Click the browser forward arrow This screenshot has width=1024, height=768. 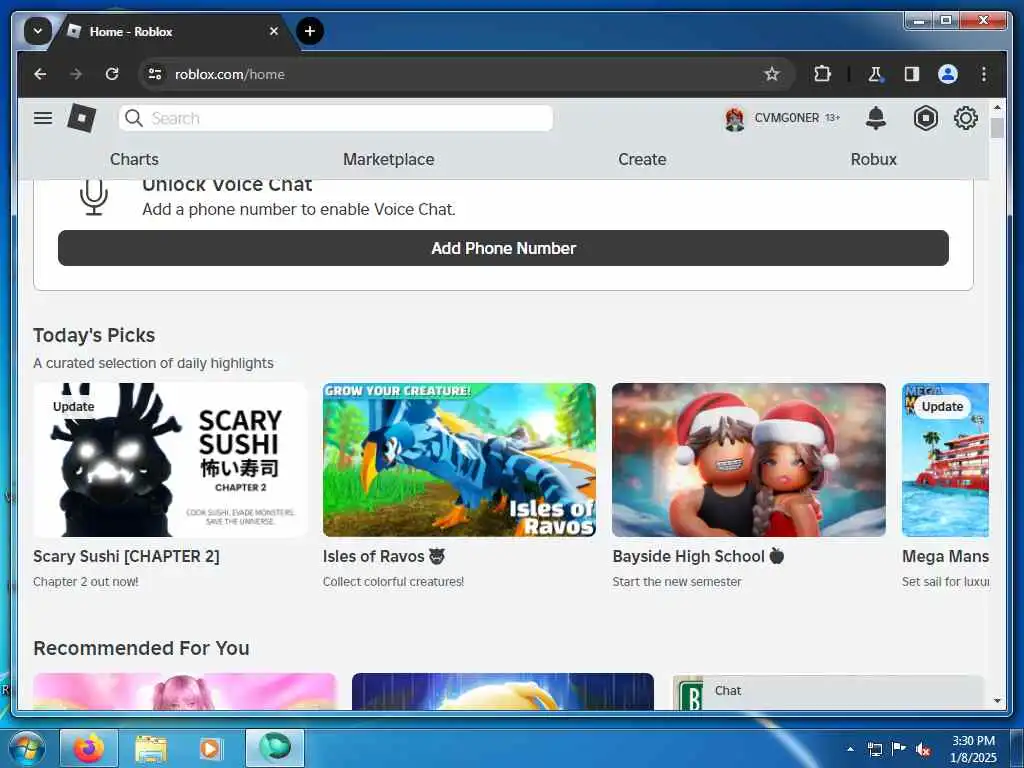76,74
